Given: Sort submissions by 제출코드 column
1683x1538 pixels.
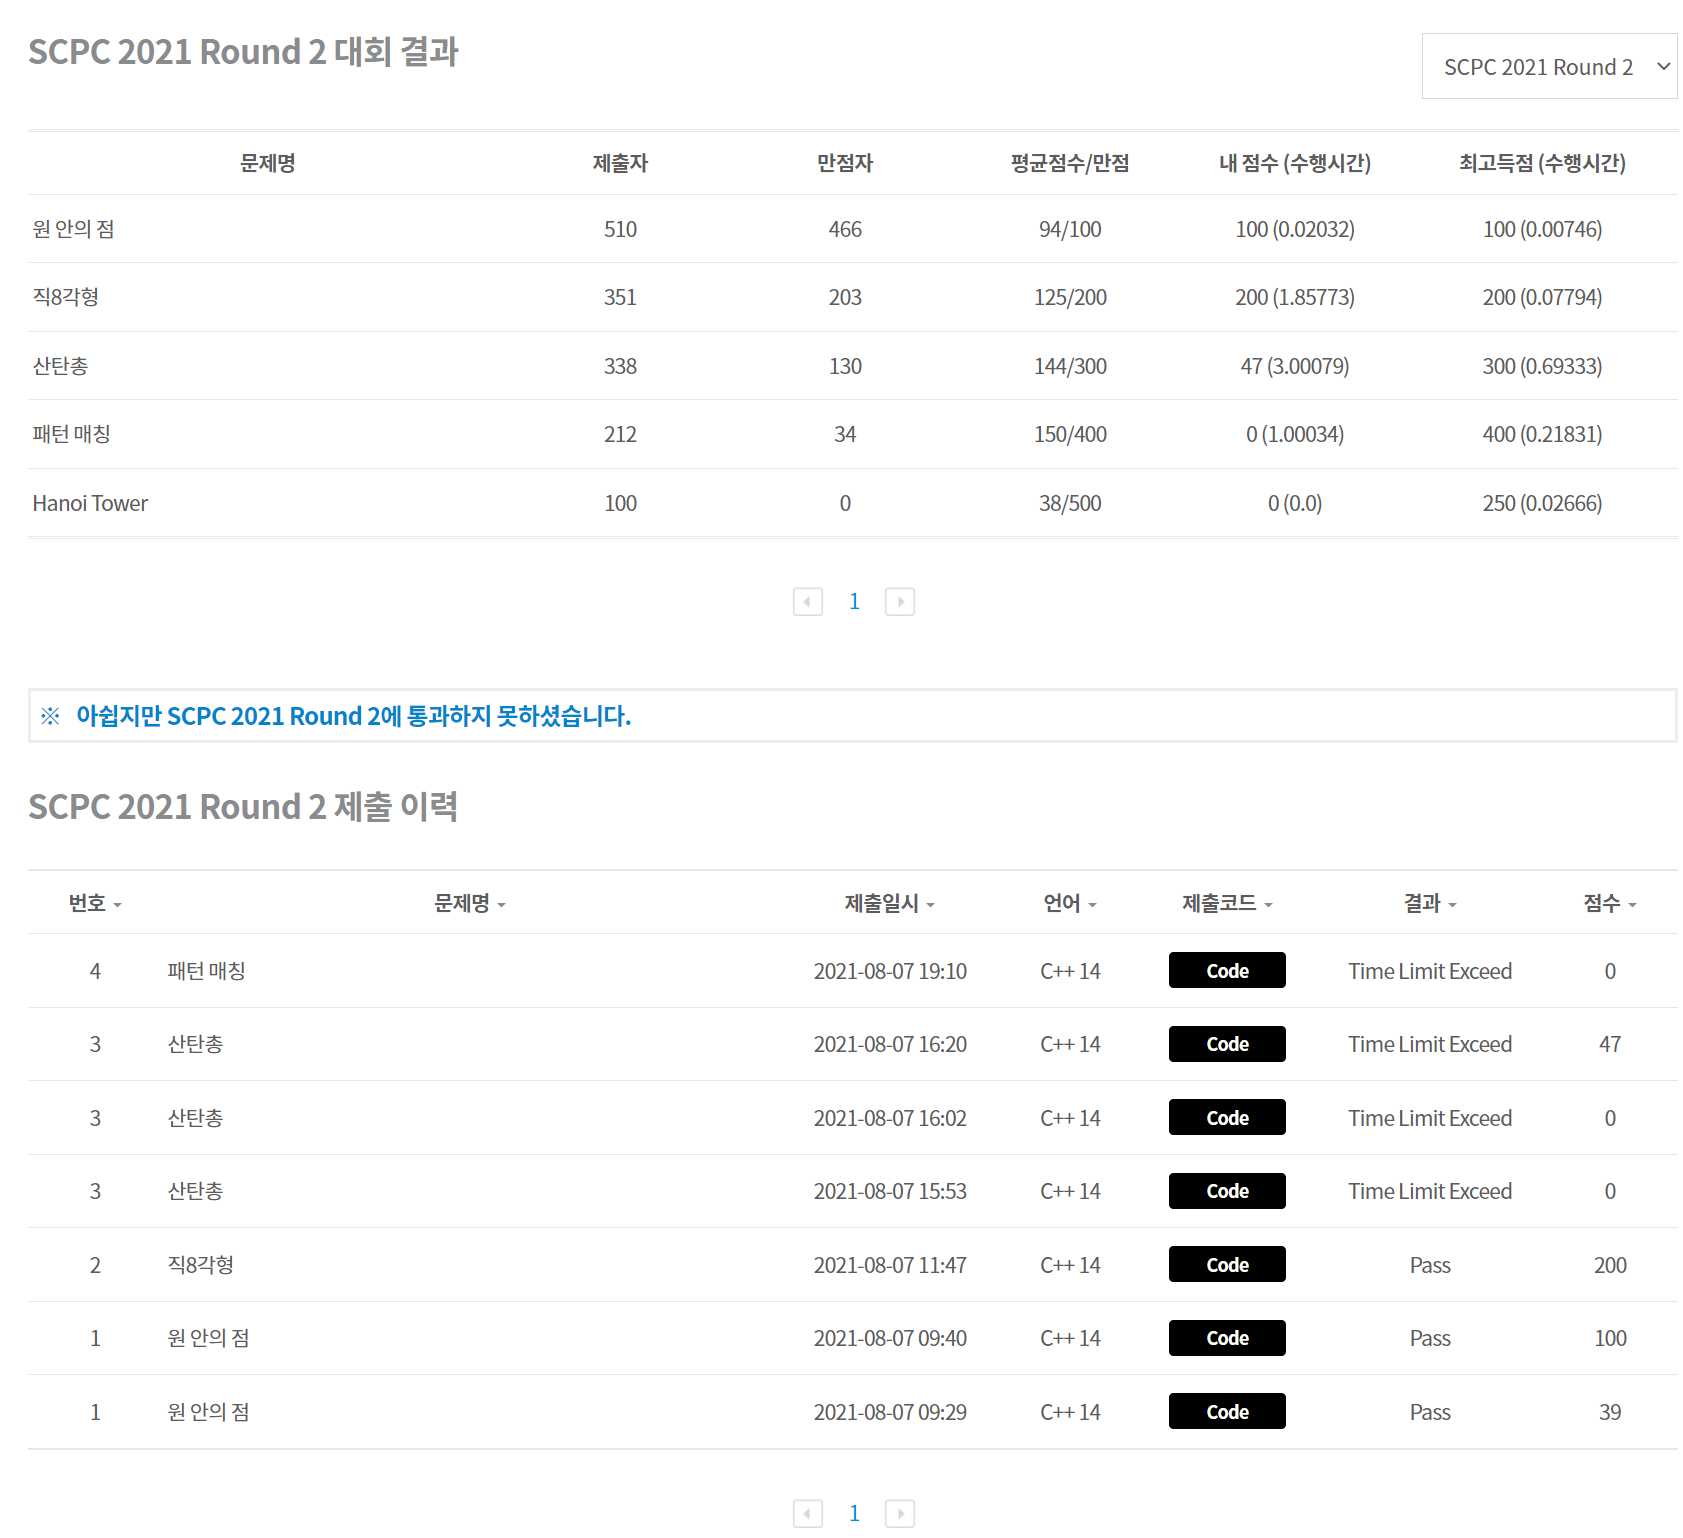Looking at the screenshot, I should click(x=1227, y=903).
